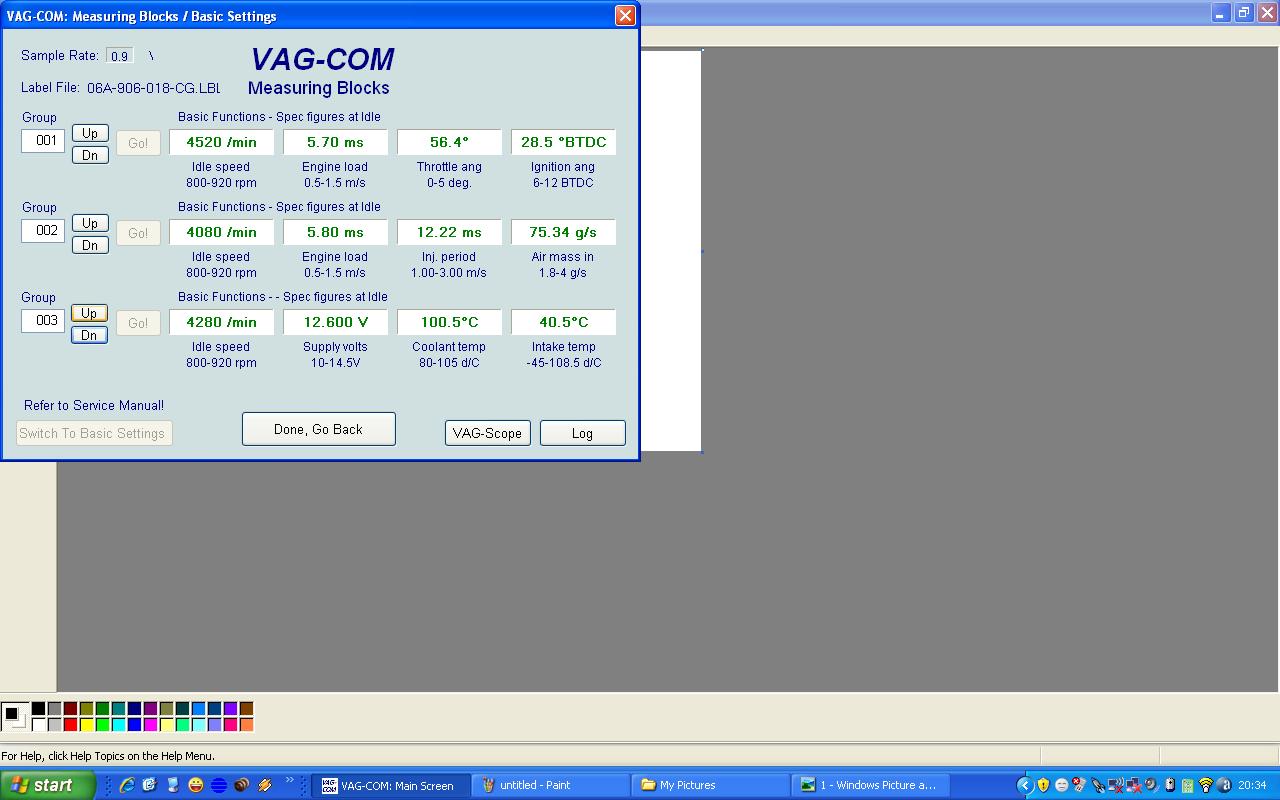Click the system clock showing 20:34

pos(1252,785)
